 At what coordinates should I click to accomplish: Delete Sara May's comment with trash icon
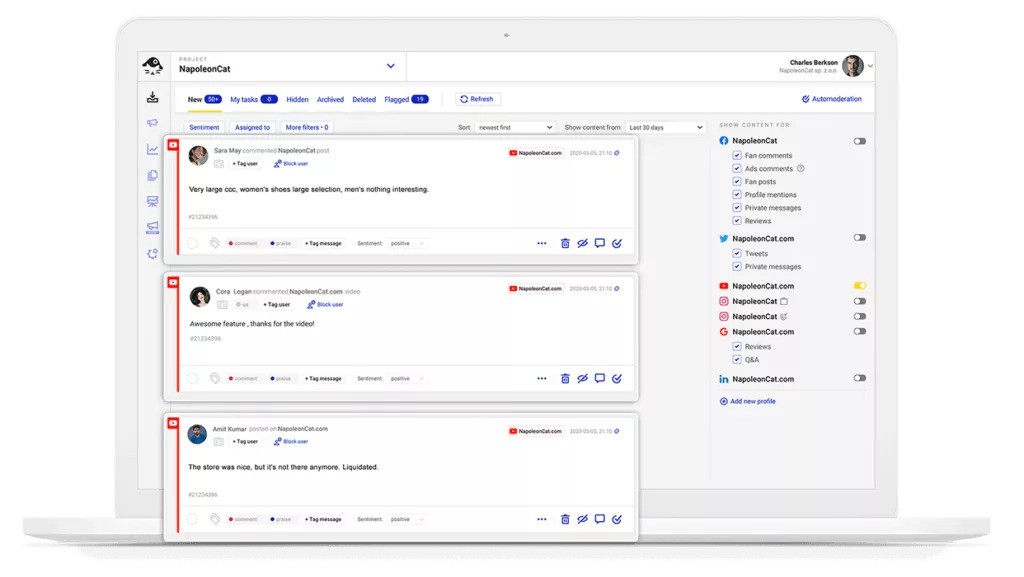[565, 243]
